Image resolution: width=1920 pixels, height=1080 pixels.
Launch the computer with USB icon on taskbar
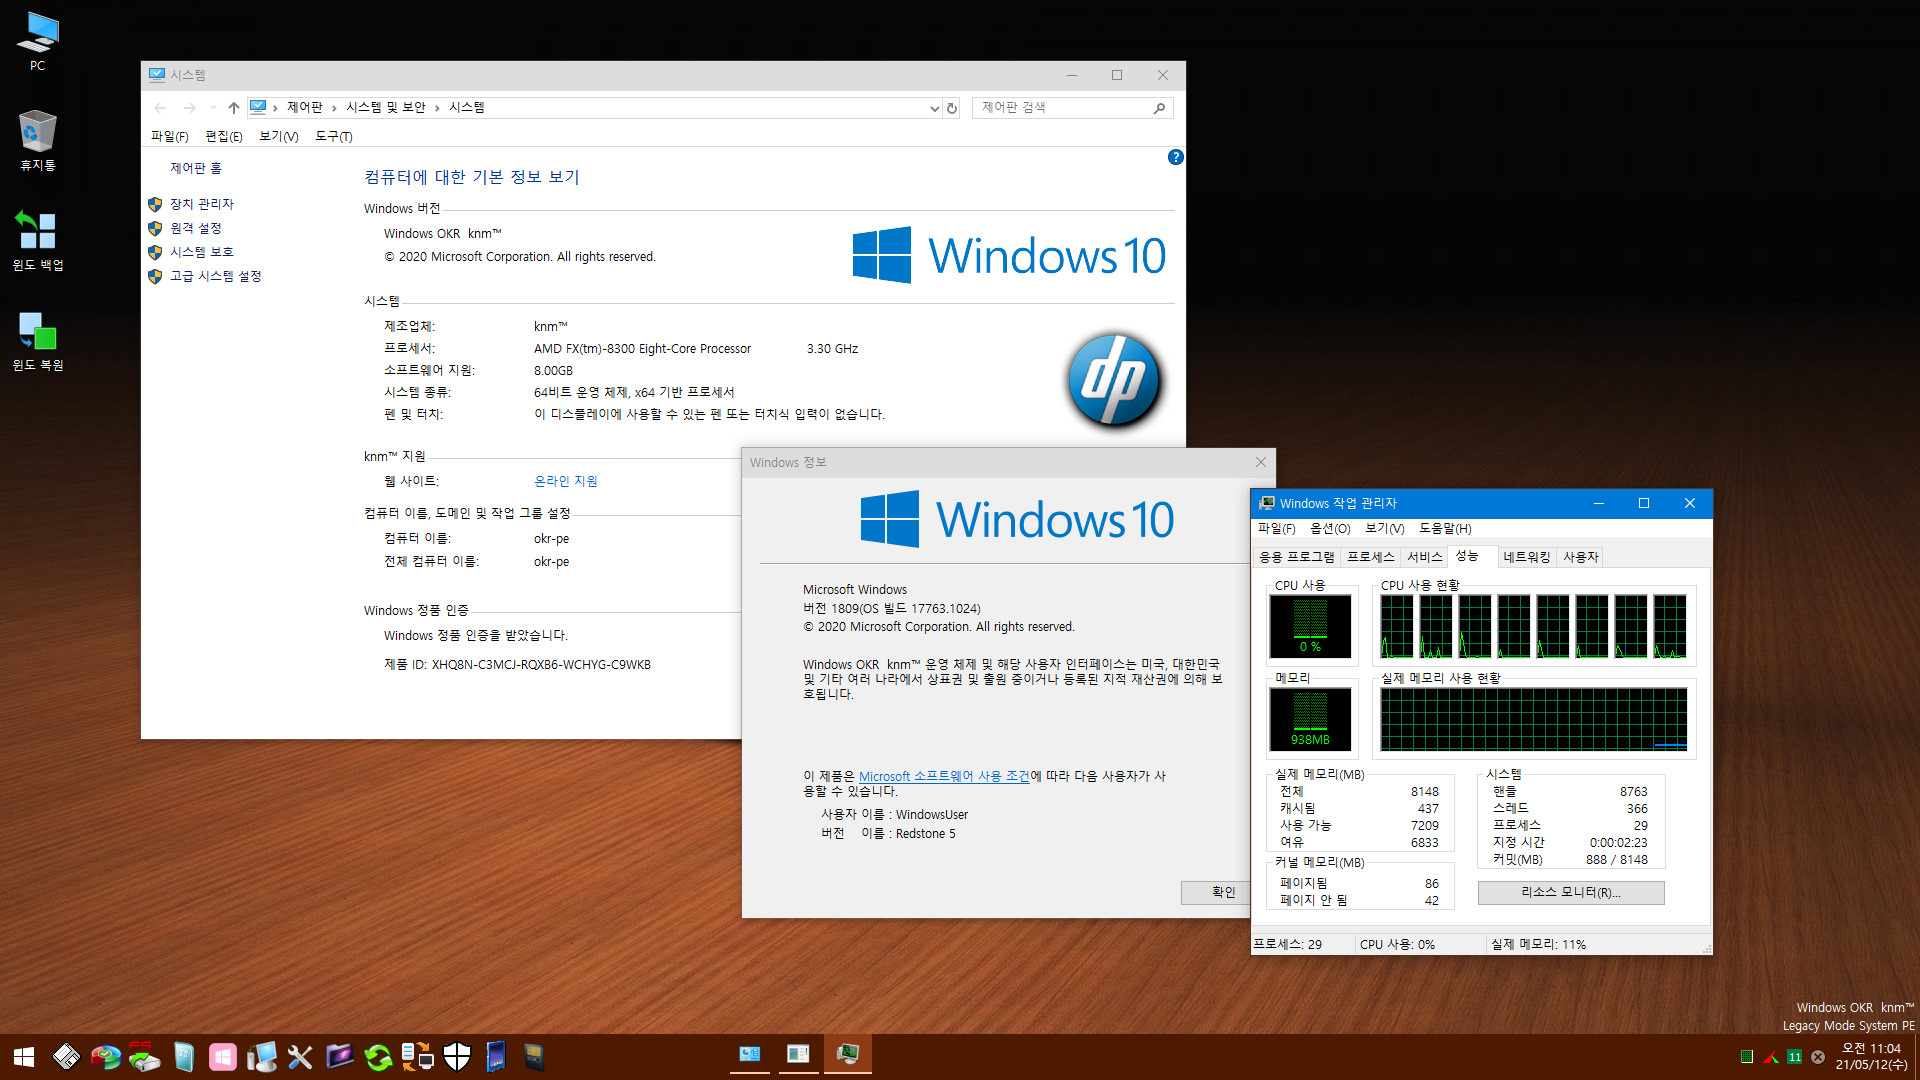pyautogui.click(x=261, y=1057)
